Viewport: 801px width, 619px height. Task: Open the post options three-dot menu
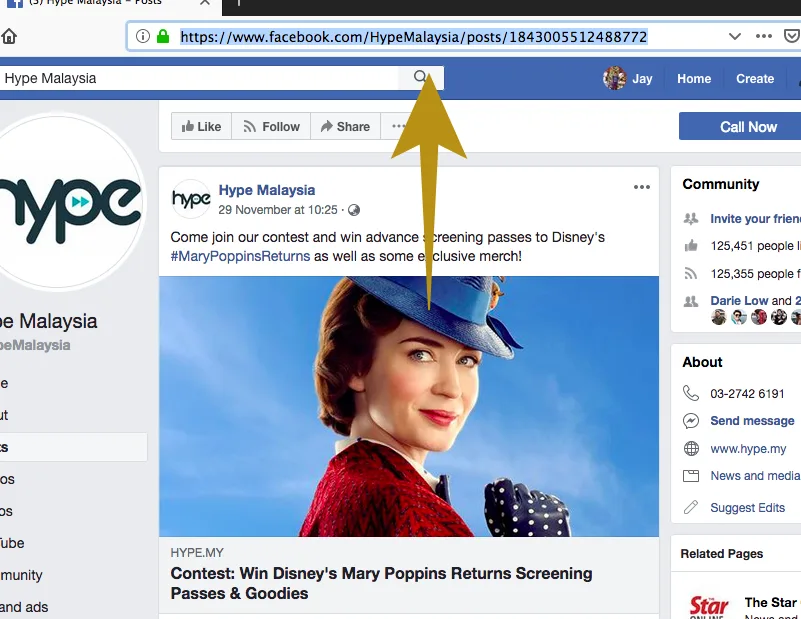(x=641, y=187)
